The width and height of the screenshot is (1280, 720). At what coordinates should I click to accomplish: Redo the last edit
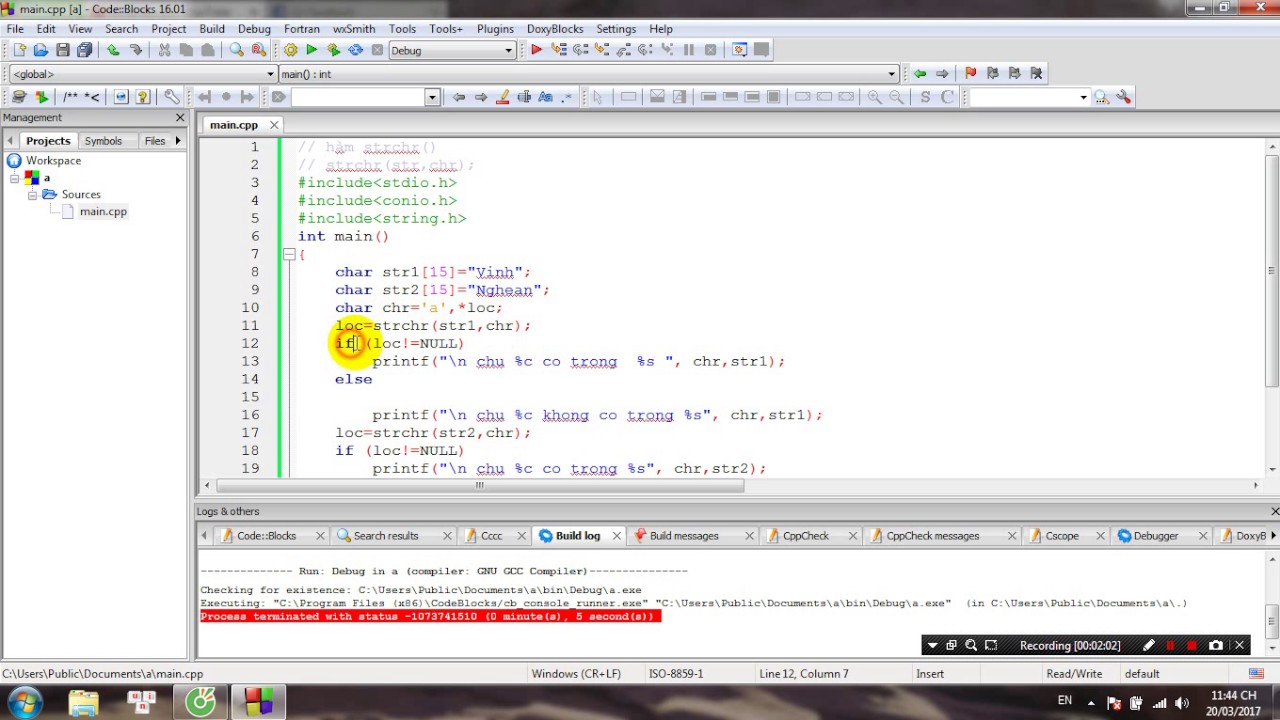click(135, 50)
